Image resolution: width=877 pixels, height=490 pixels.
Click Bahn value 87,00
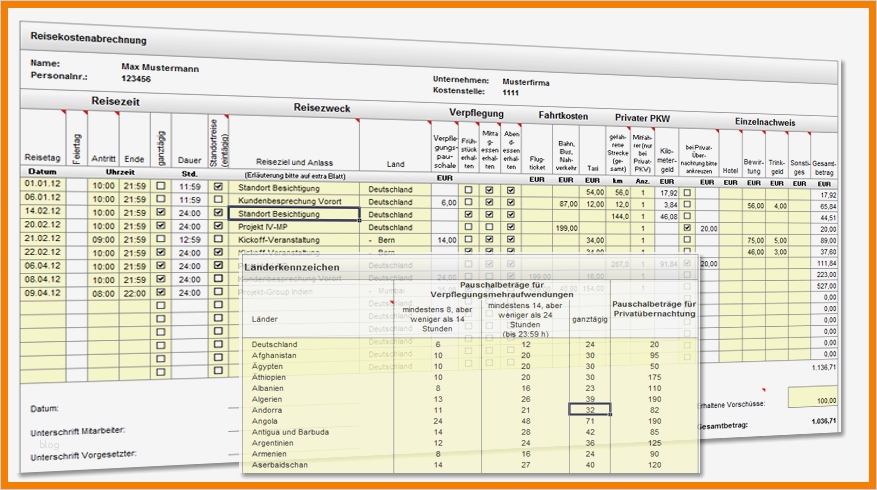[x=568, y=204]
